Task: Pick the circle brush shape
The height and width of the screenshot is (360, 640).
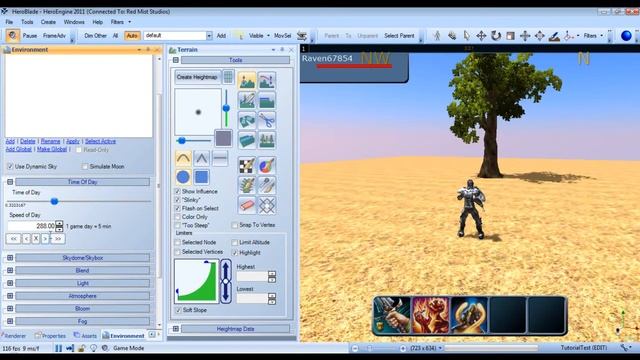Action: [183, 177]
